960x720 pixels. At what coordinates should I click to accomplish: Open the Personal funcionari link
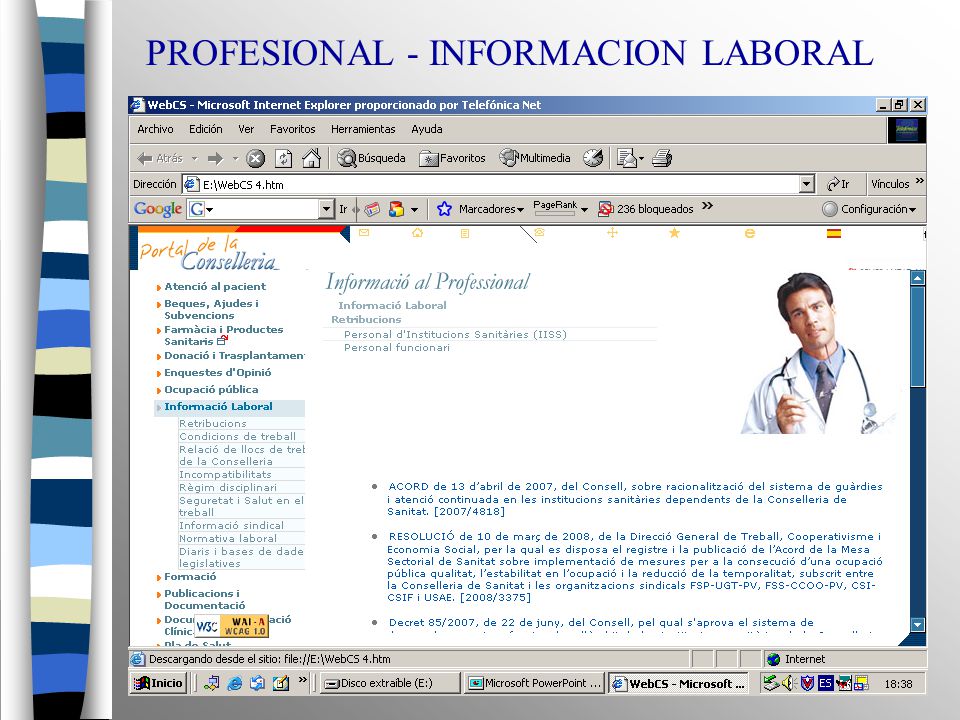tap(397, 347)
